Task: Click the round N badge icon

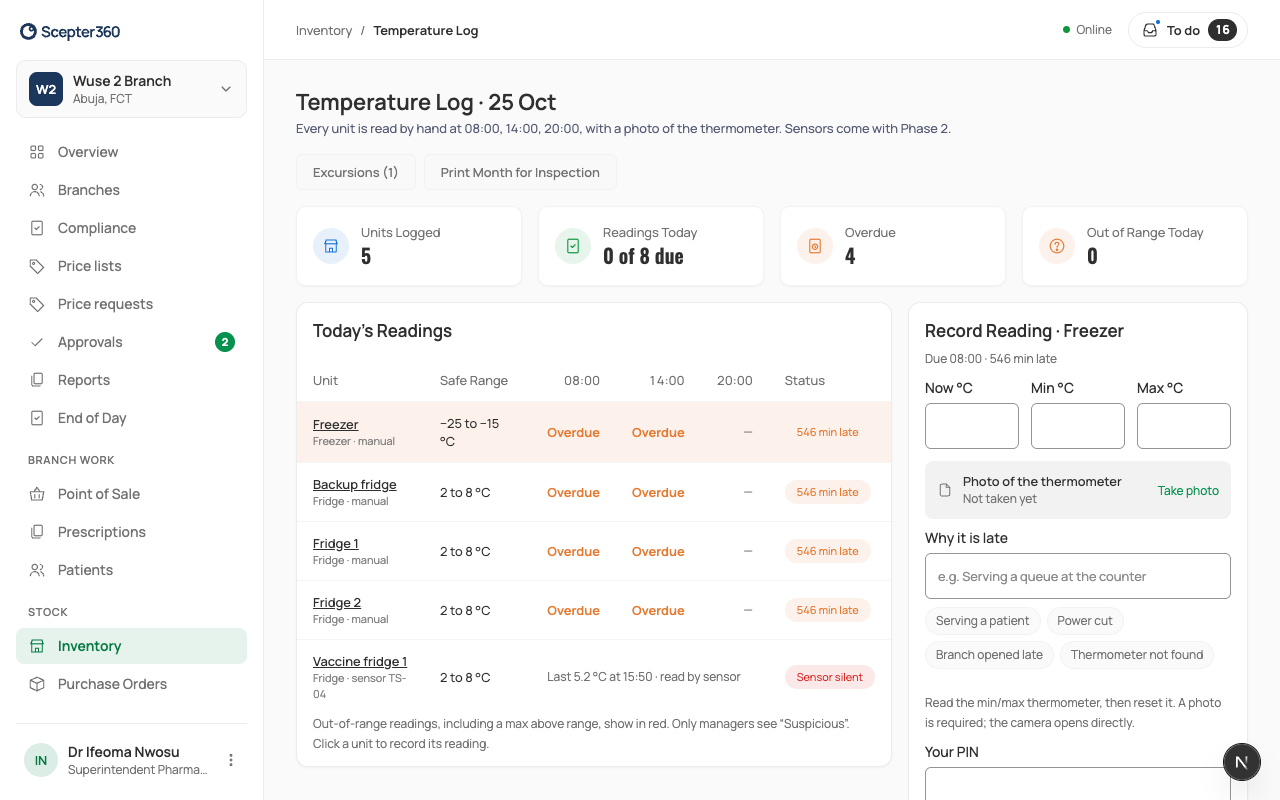Action: pyautogui.click(x=1242, y=762)
